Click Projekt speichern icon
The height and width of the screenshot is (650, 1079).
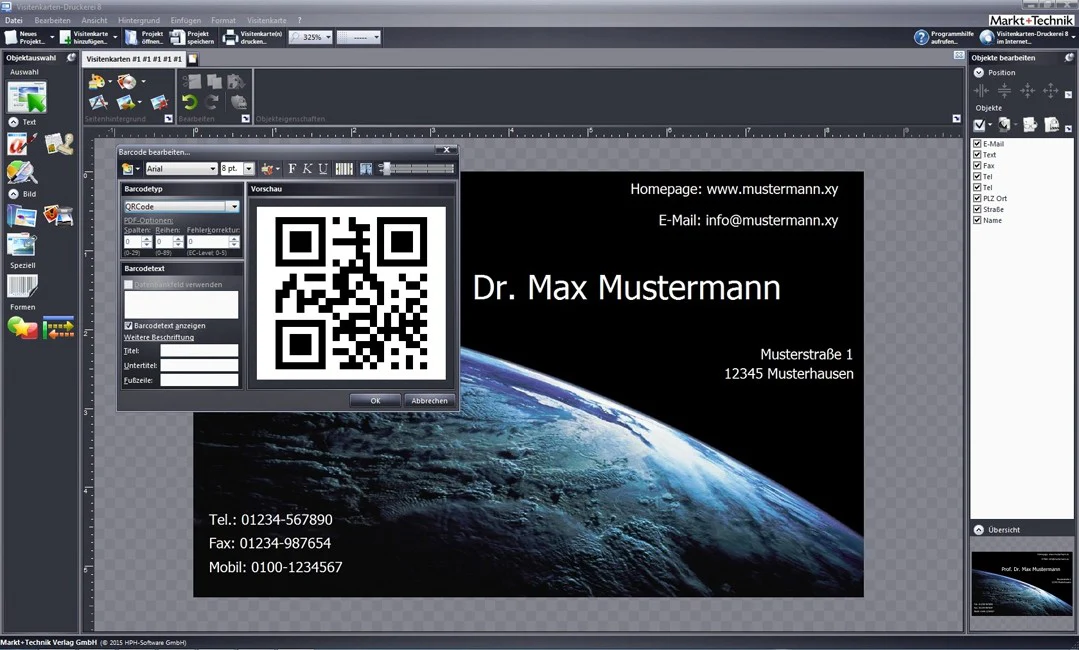coord(178,37)
